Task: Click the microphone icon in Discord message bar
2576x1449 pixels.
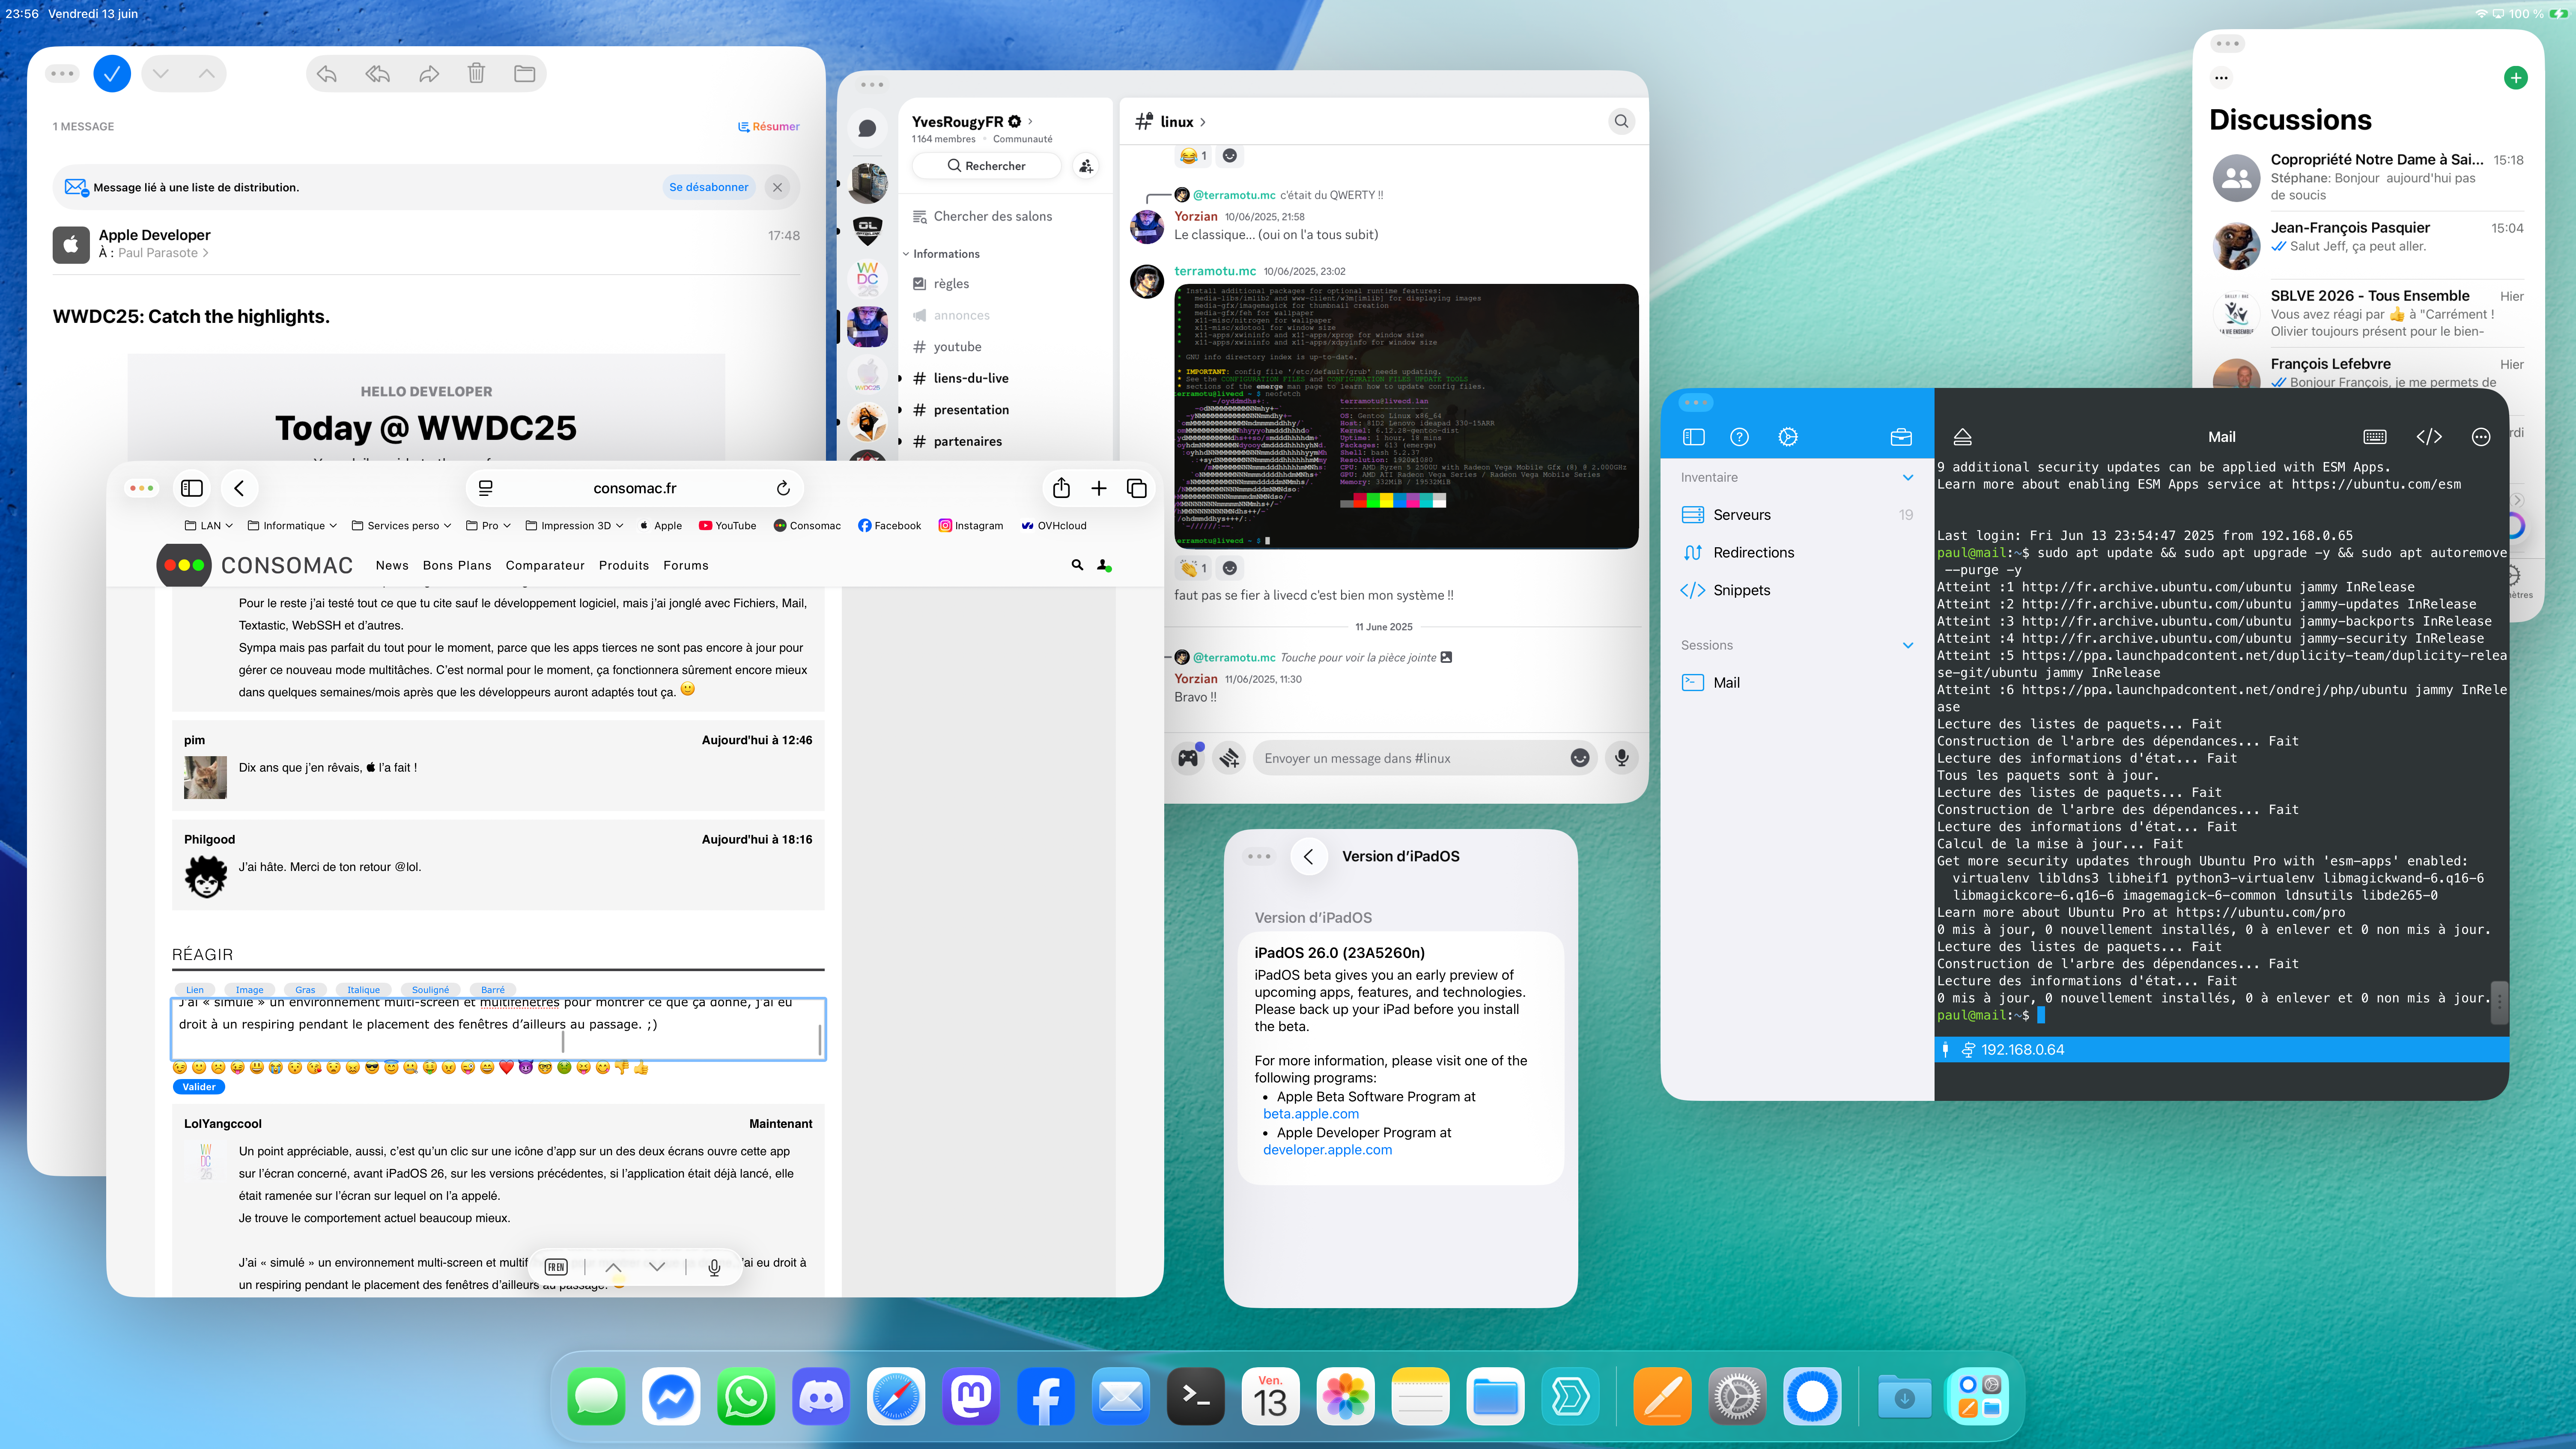Action: click(1621, 758)
